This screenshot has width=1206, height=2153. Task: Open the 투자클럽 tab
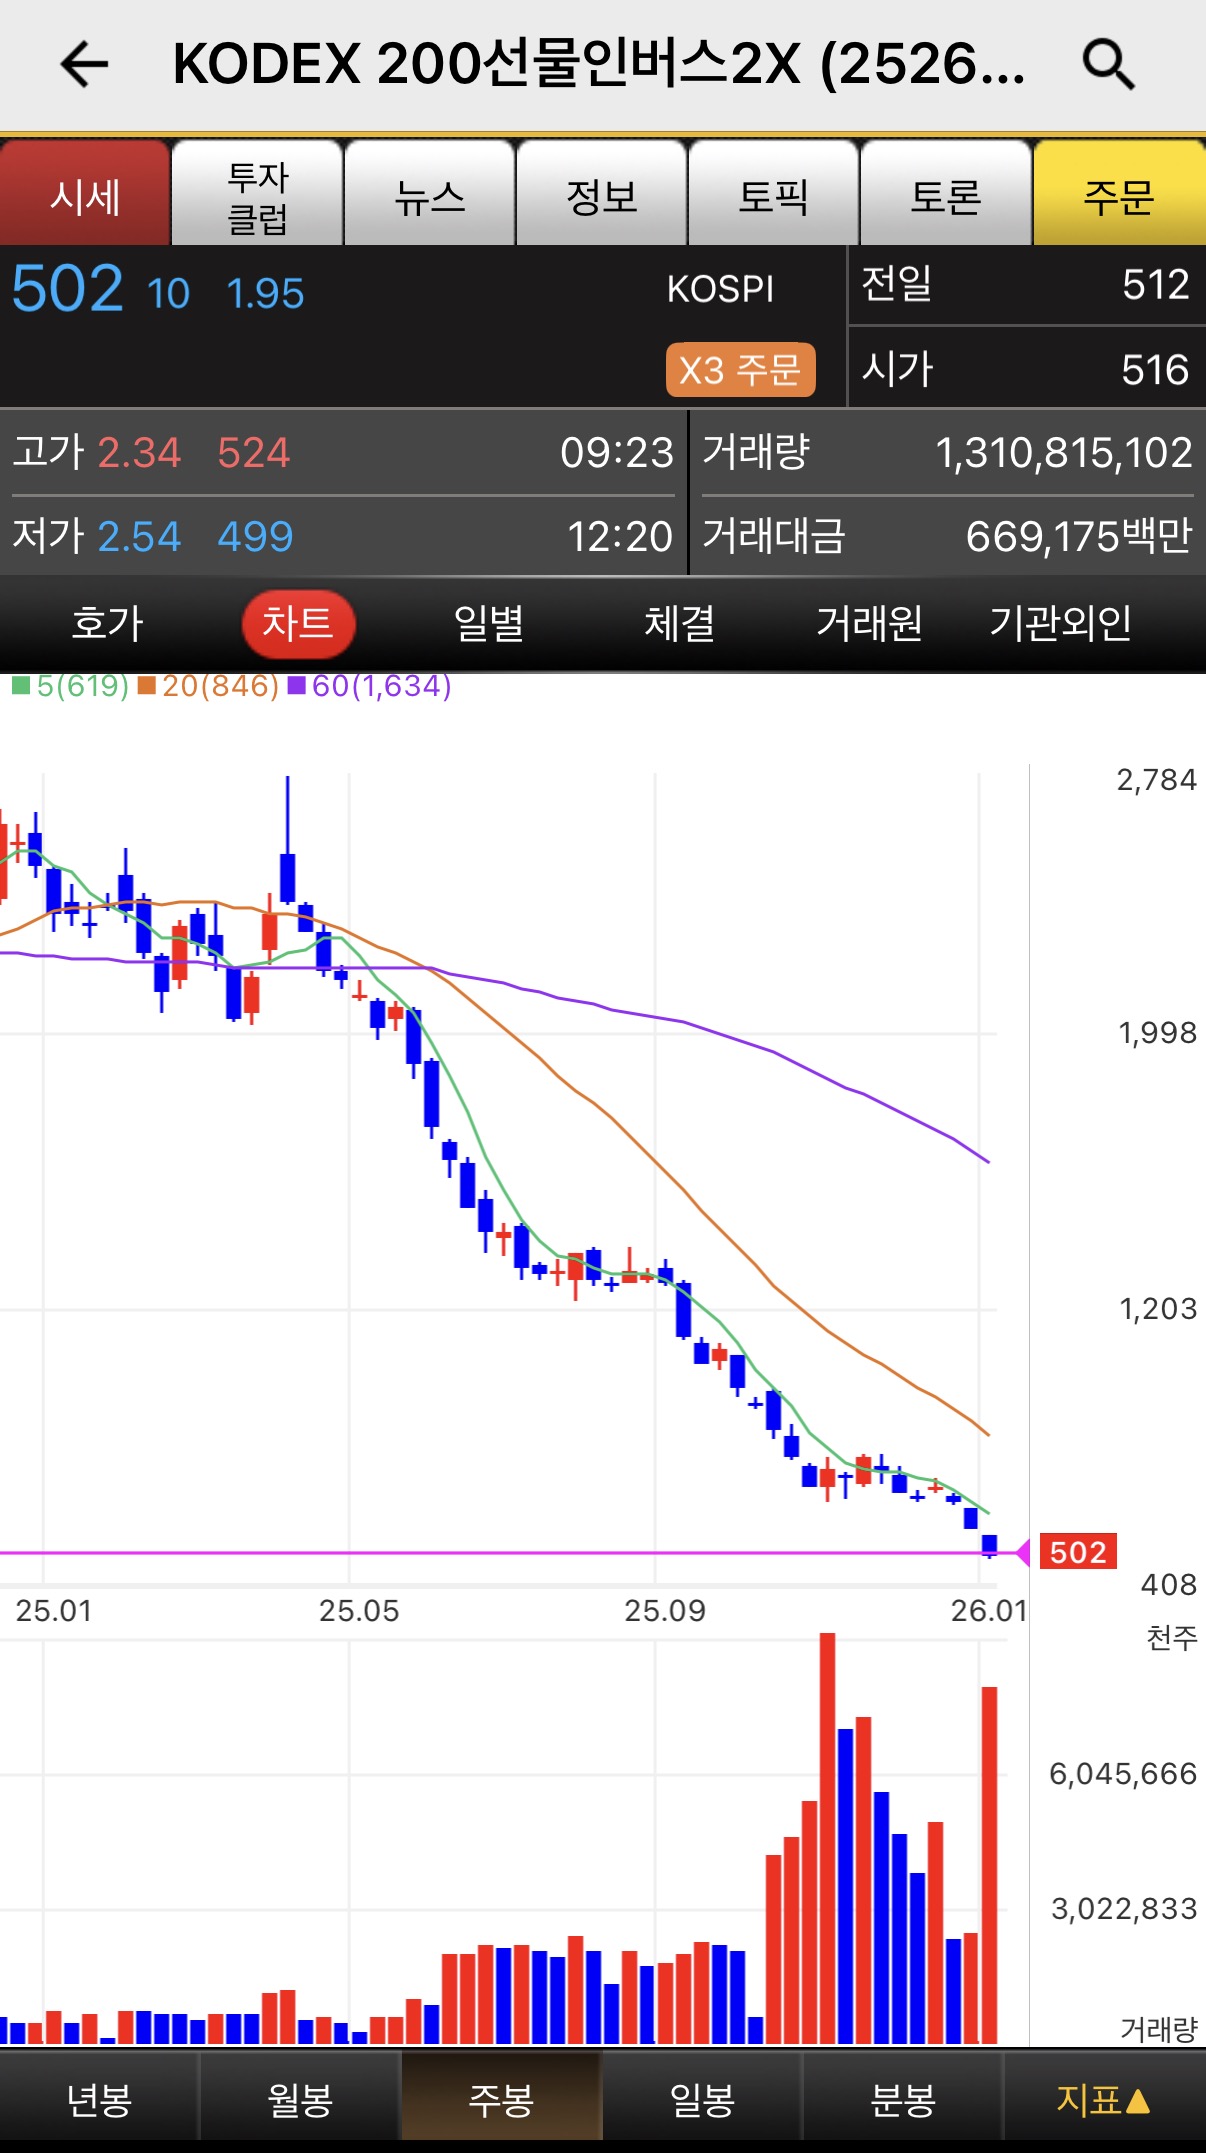coord(258,195)
